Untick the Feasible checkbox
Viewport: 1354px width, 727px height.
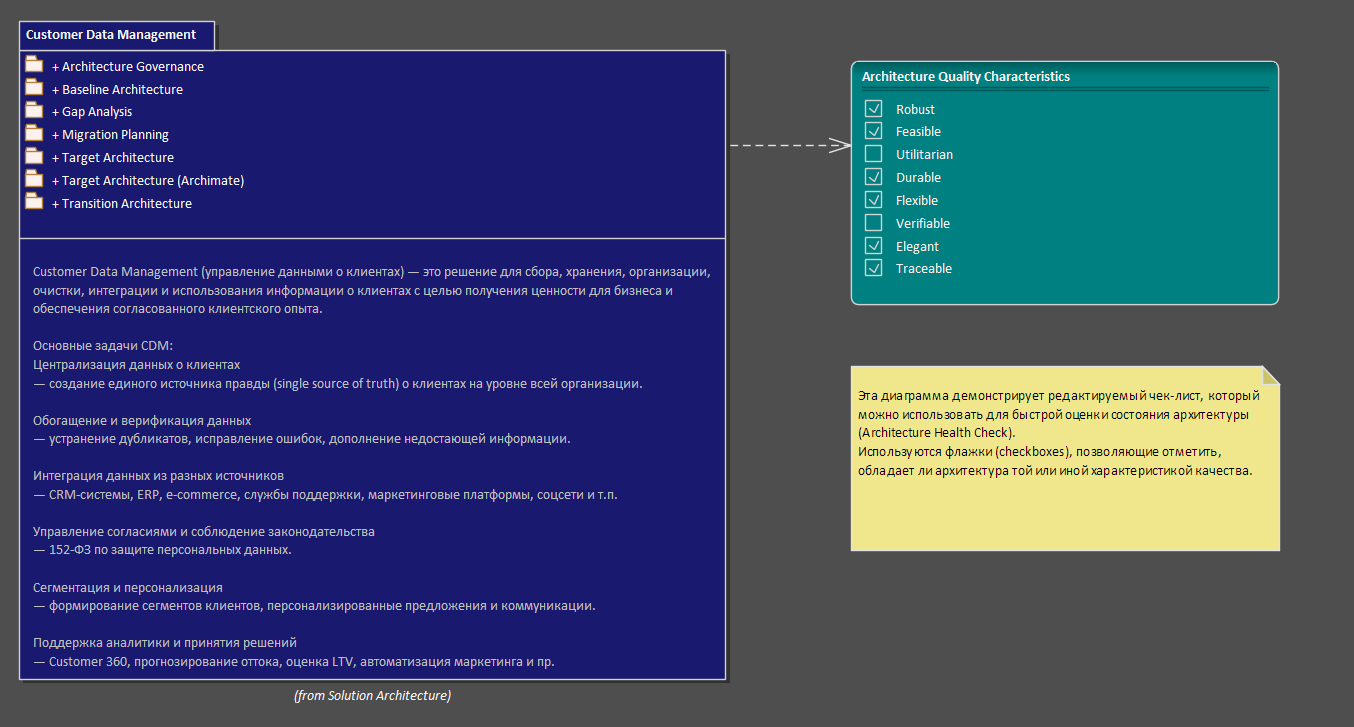pos(874,131)
